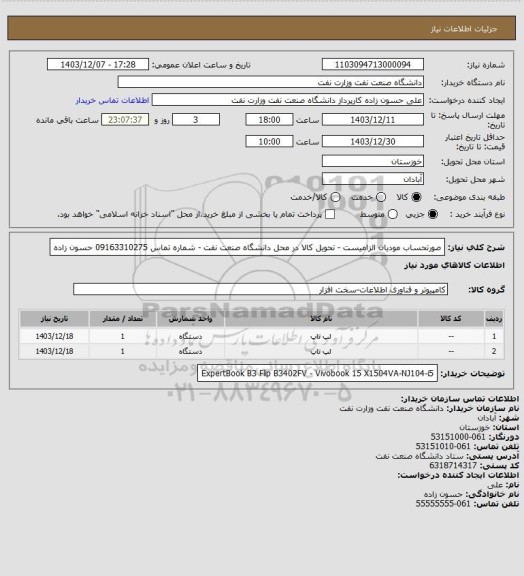Click the اطلاعات کالاهای مورد نیاز section heading
524x576 pixels.
coord(454,265)
